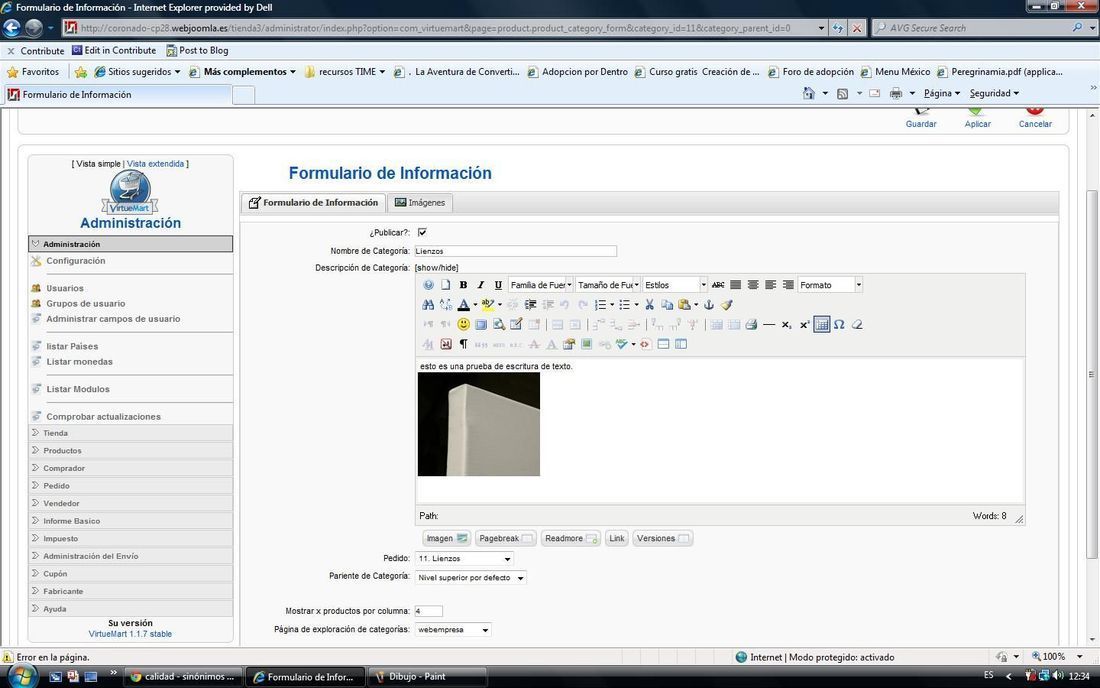
Task: Click the numbered list icon
Action: click(600, 304)
